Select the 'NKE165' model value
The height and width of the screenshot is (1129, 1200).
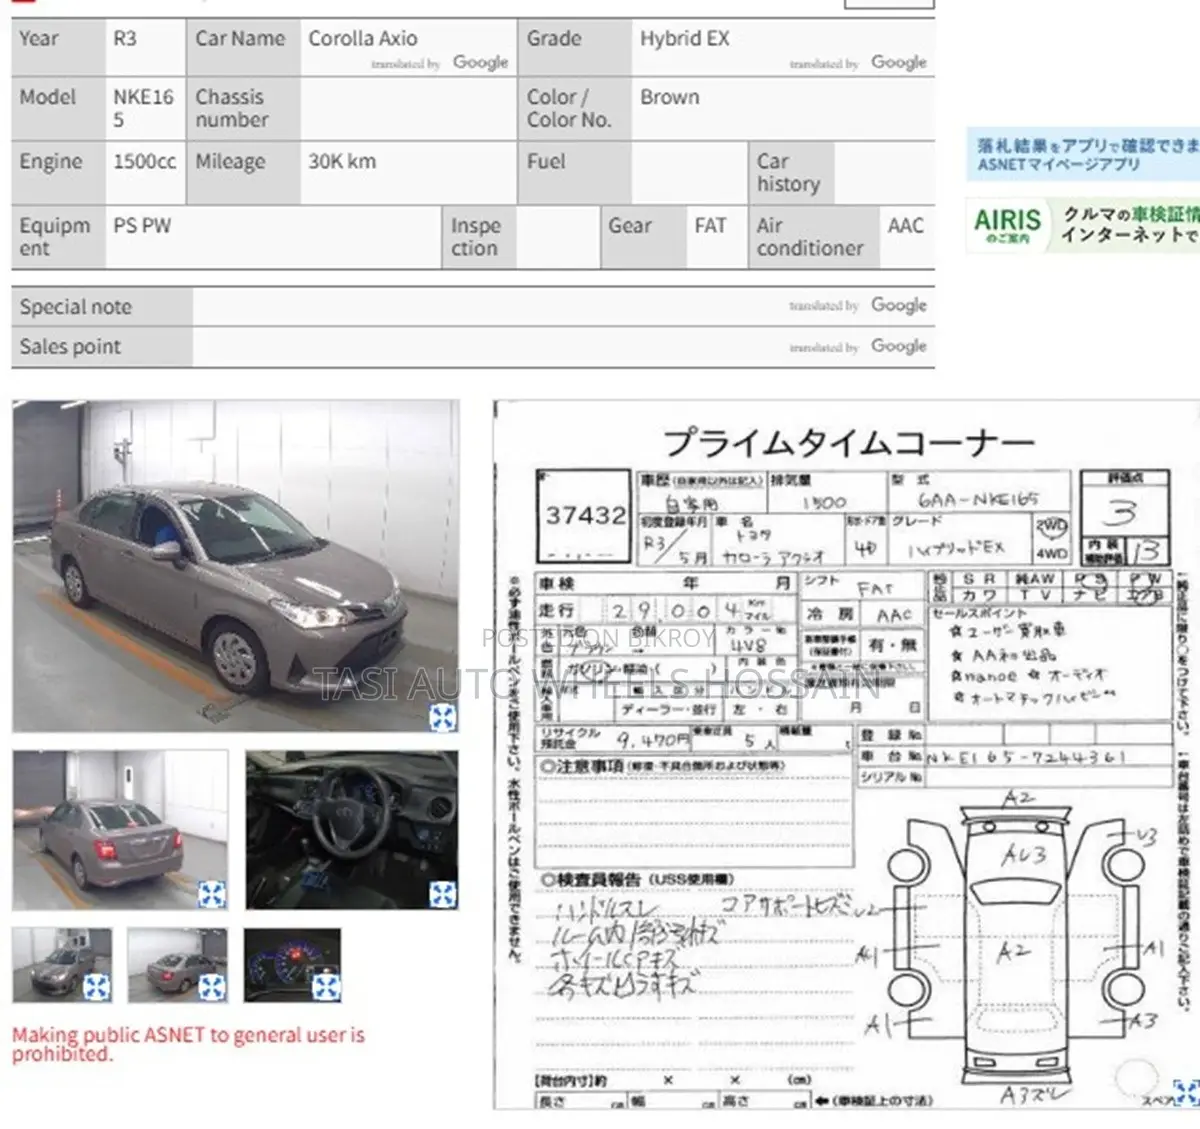143,108
